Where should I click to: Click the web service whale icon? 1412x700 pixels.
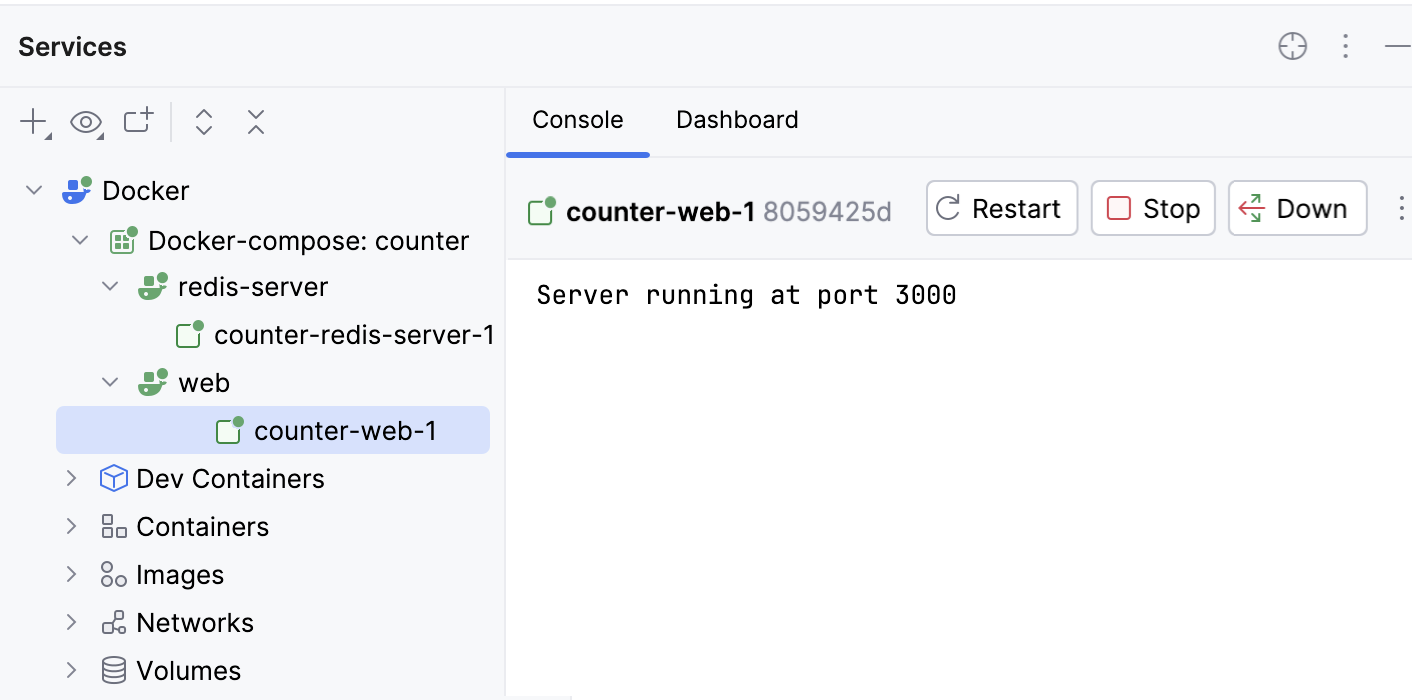point(152,383)
